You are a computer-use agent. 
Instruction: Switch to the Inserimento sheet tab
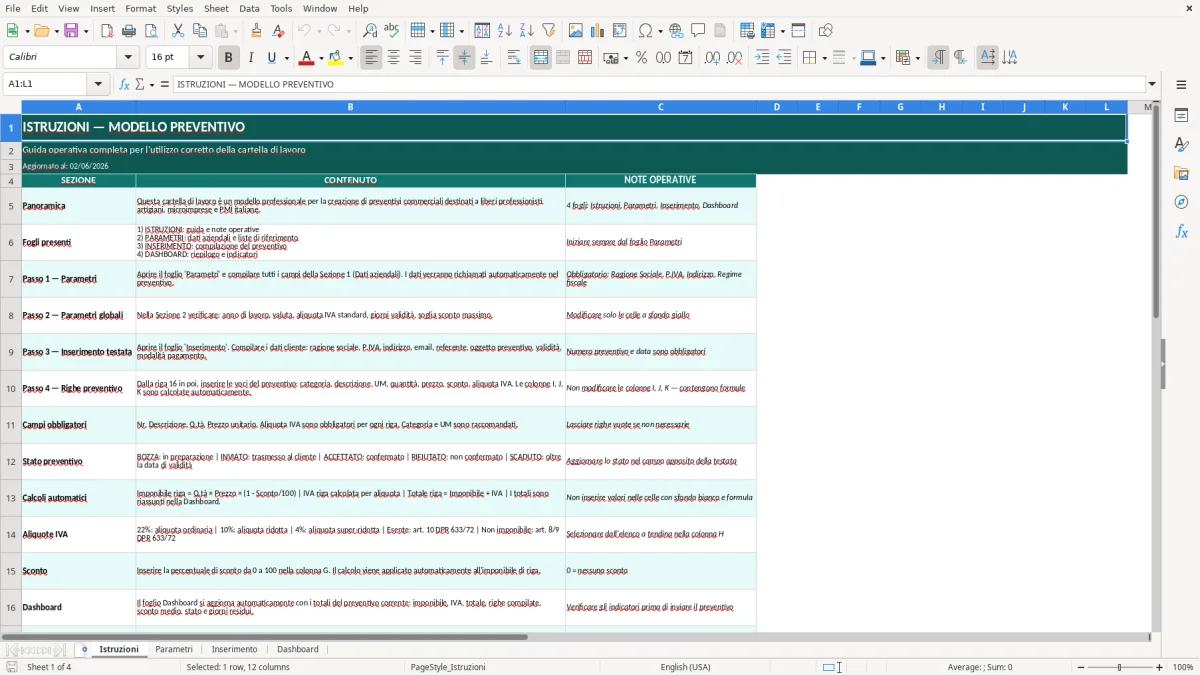(234, 649)
